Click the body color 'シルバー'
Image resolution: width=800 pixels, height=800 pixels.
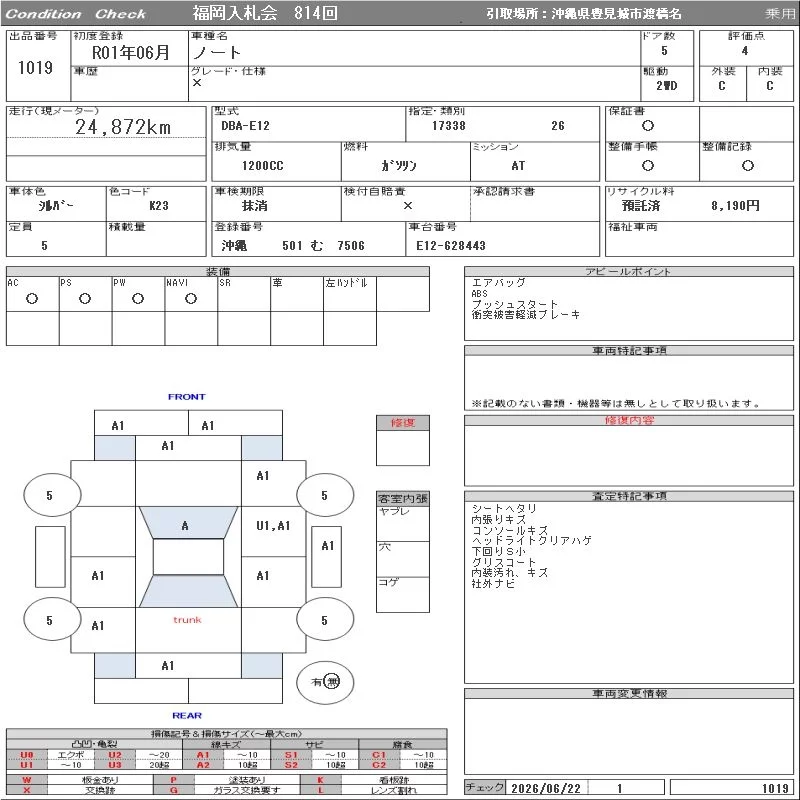pyautogui.click(x=56, y=206)
